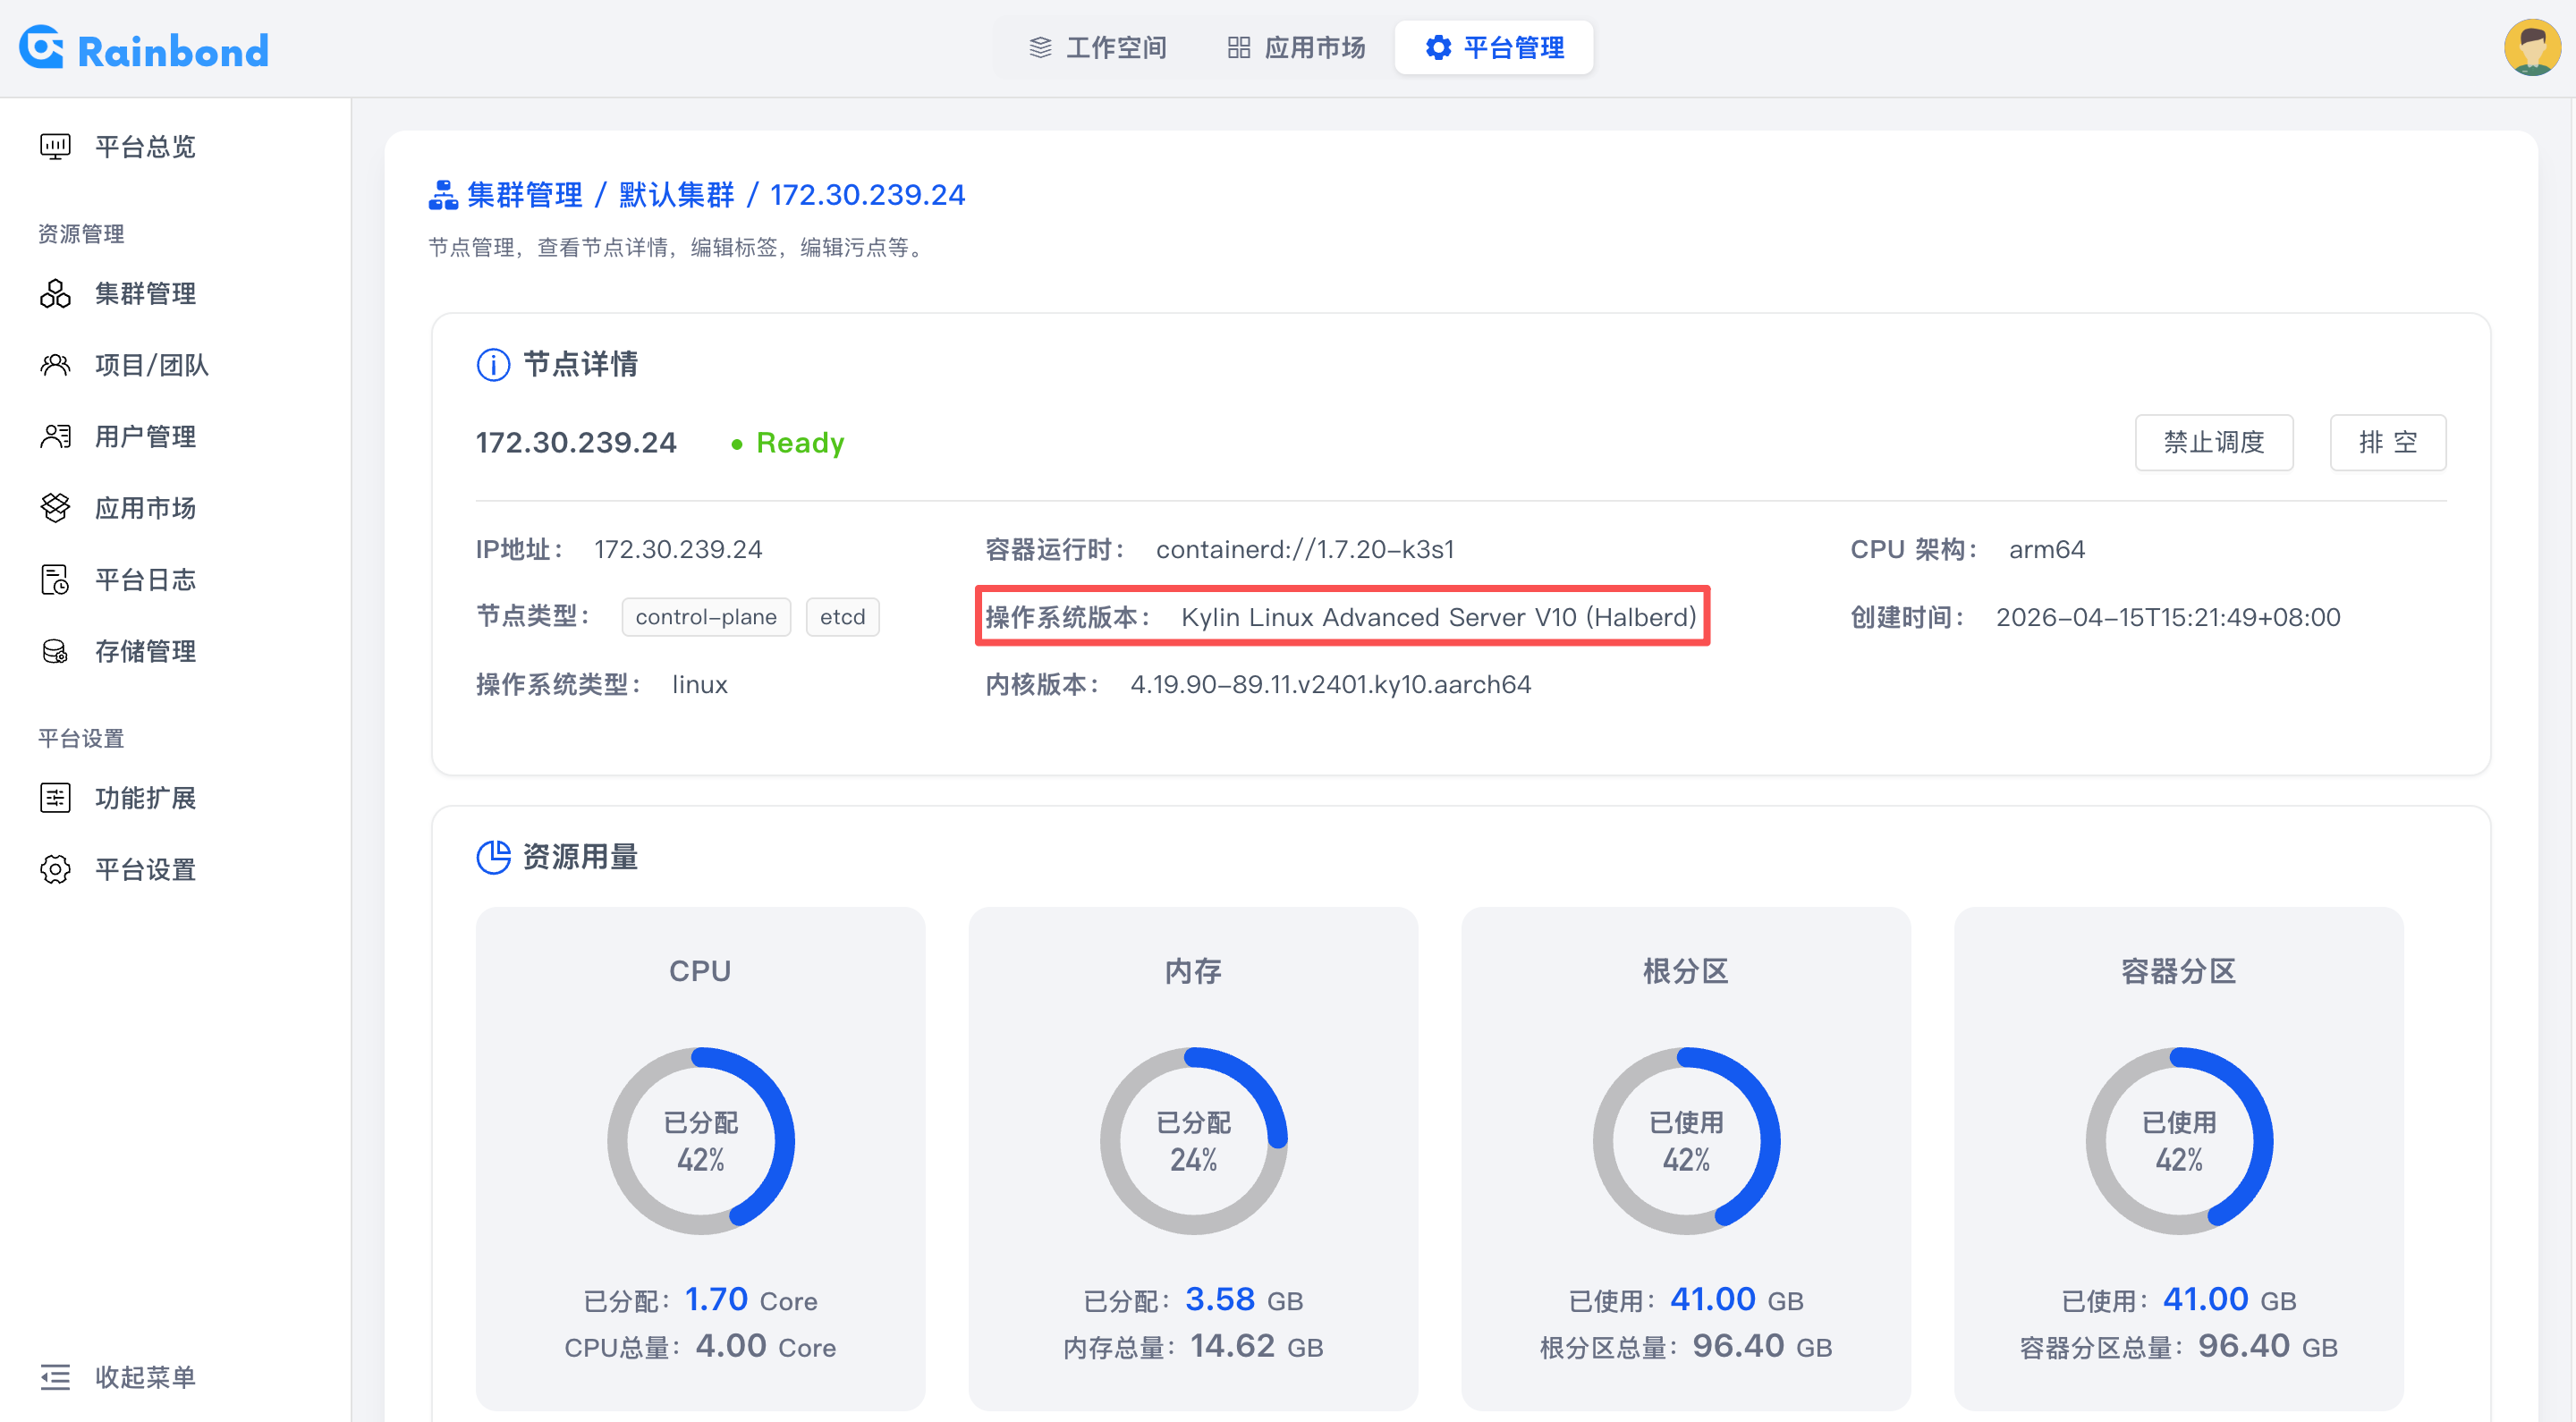Click the 排空 button
Screen dimensions: 2576x1422
(2387, 442)
